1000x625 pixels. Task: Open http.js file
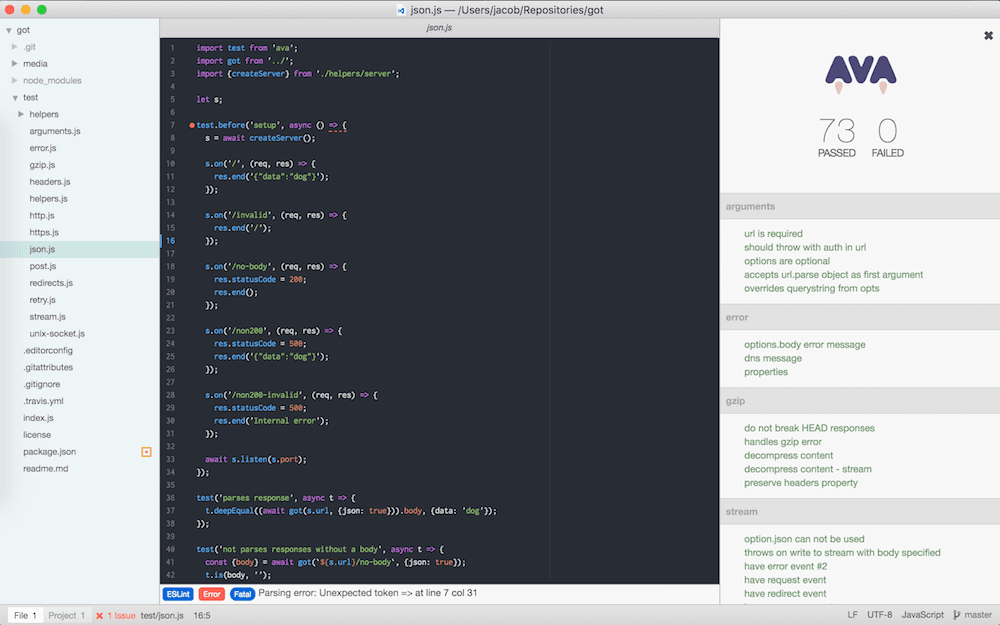(x=42, y=216)
